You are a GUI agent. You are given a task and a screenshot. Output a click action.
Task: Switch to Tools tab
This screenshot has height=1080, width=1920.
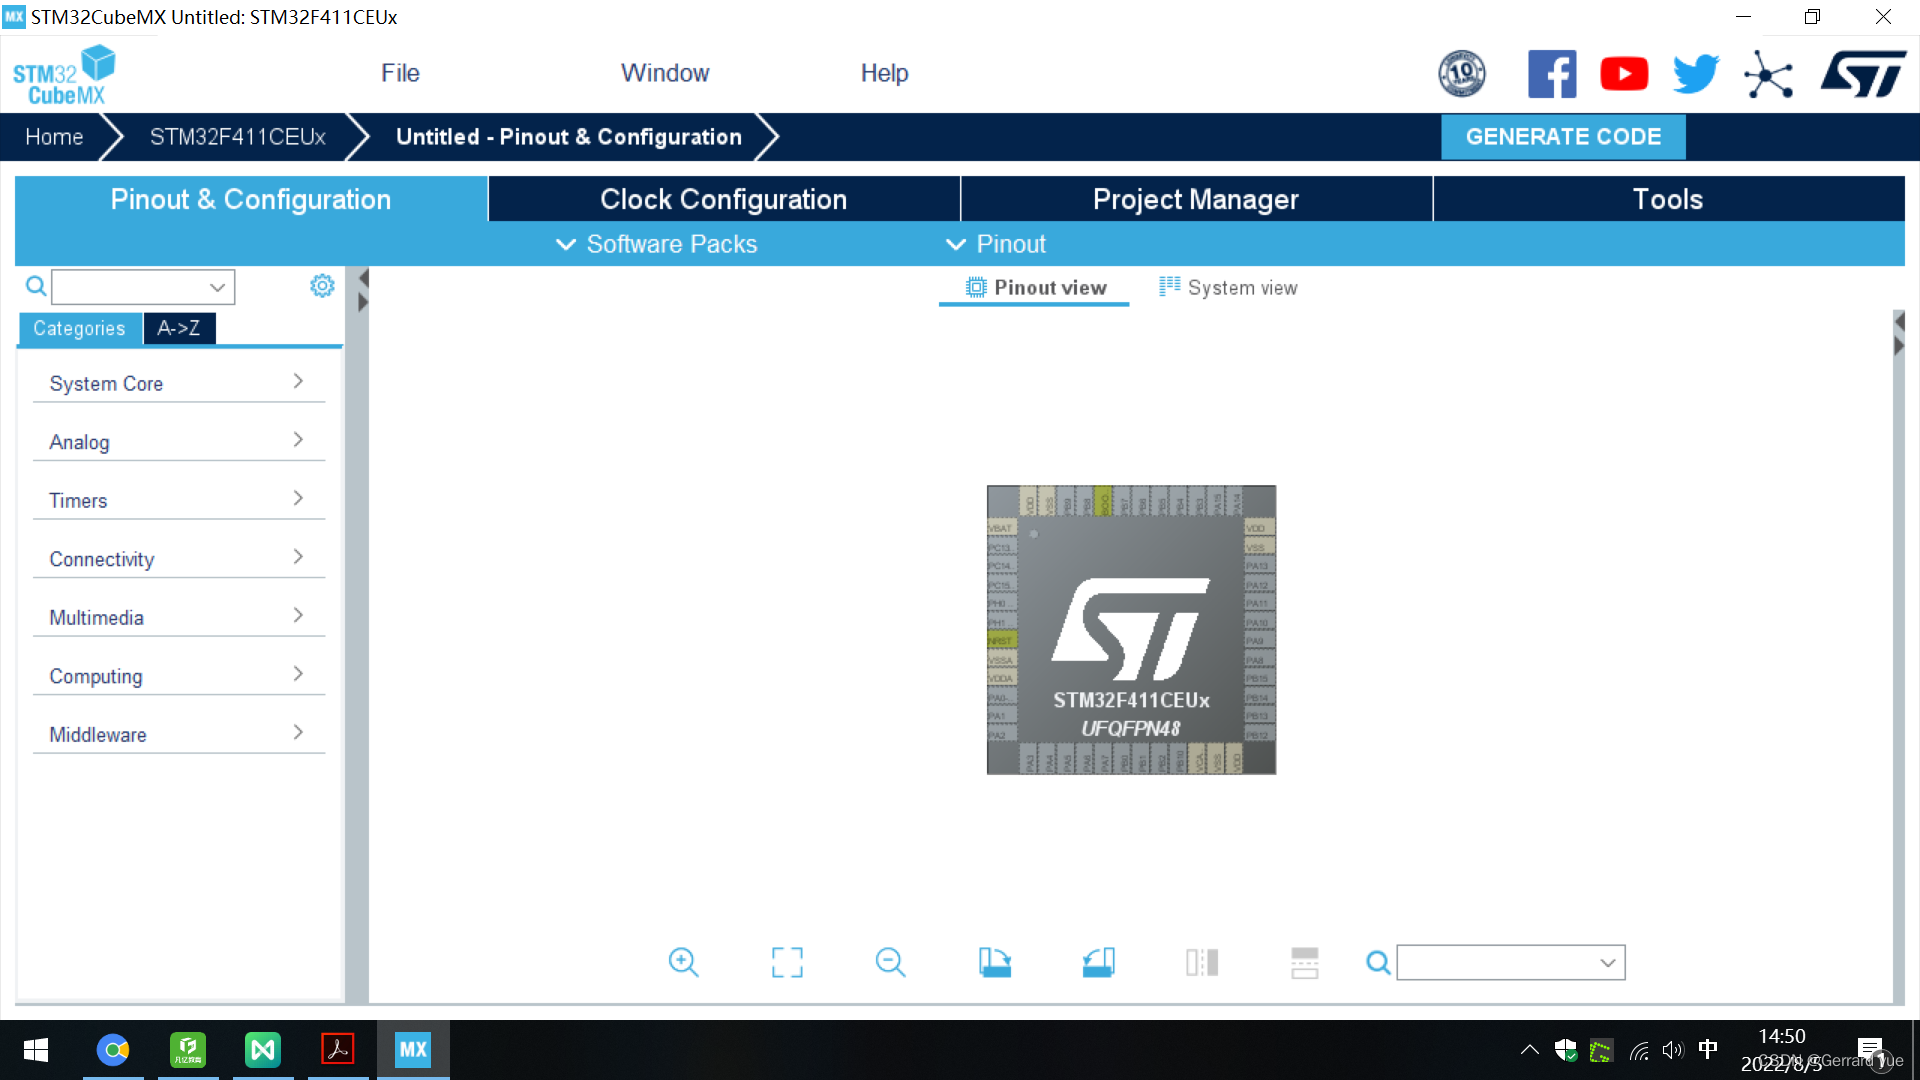pyautogui.click(x=1668, y=199)
